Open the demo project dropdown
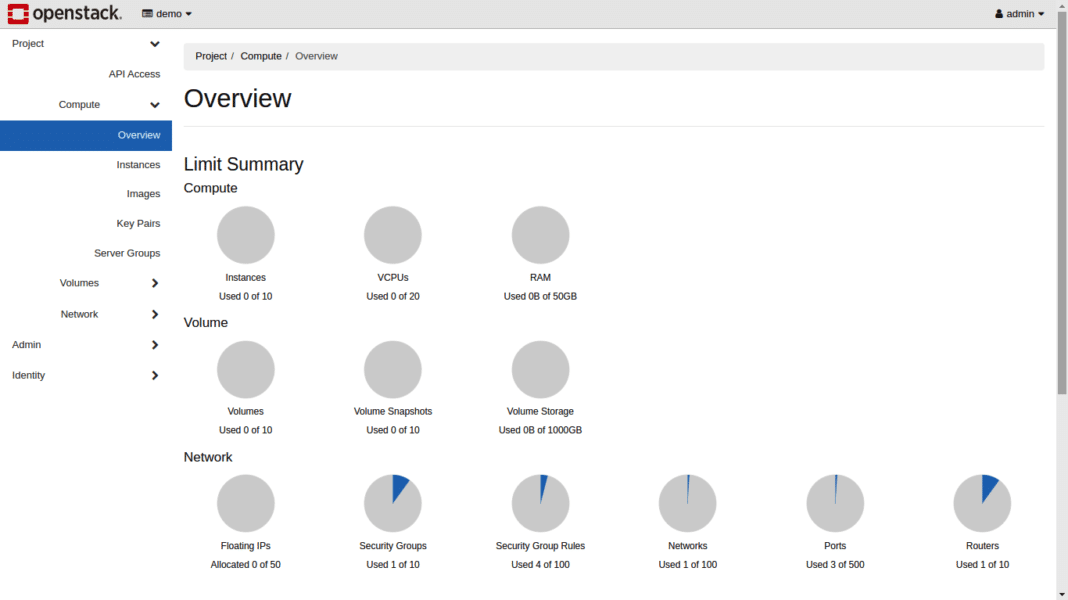Image resolution: width=1068 pixels, height=600 pixels. [x=167, y=14]
